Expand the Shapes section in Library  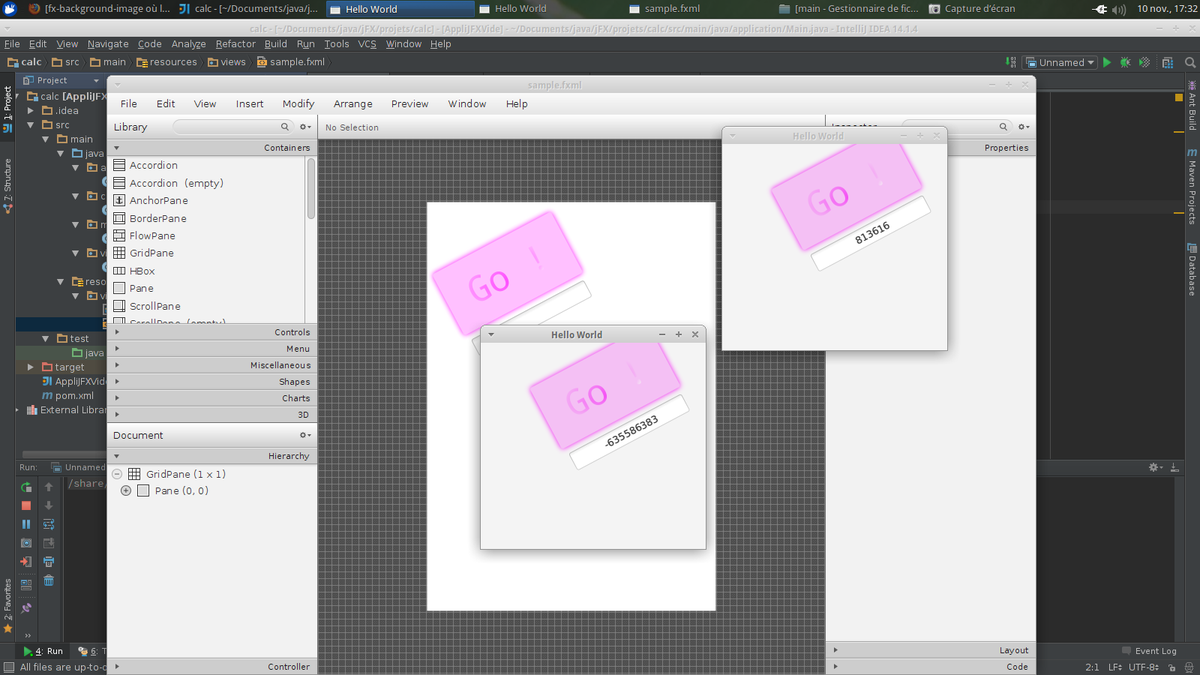coord(212,382)
